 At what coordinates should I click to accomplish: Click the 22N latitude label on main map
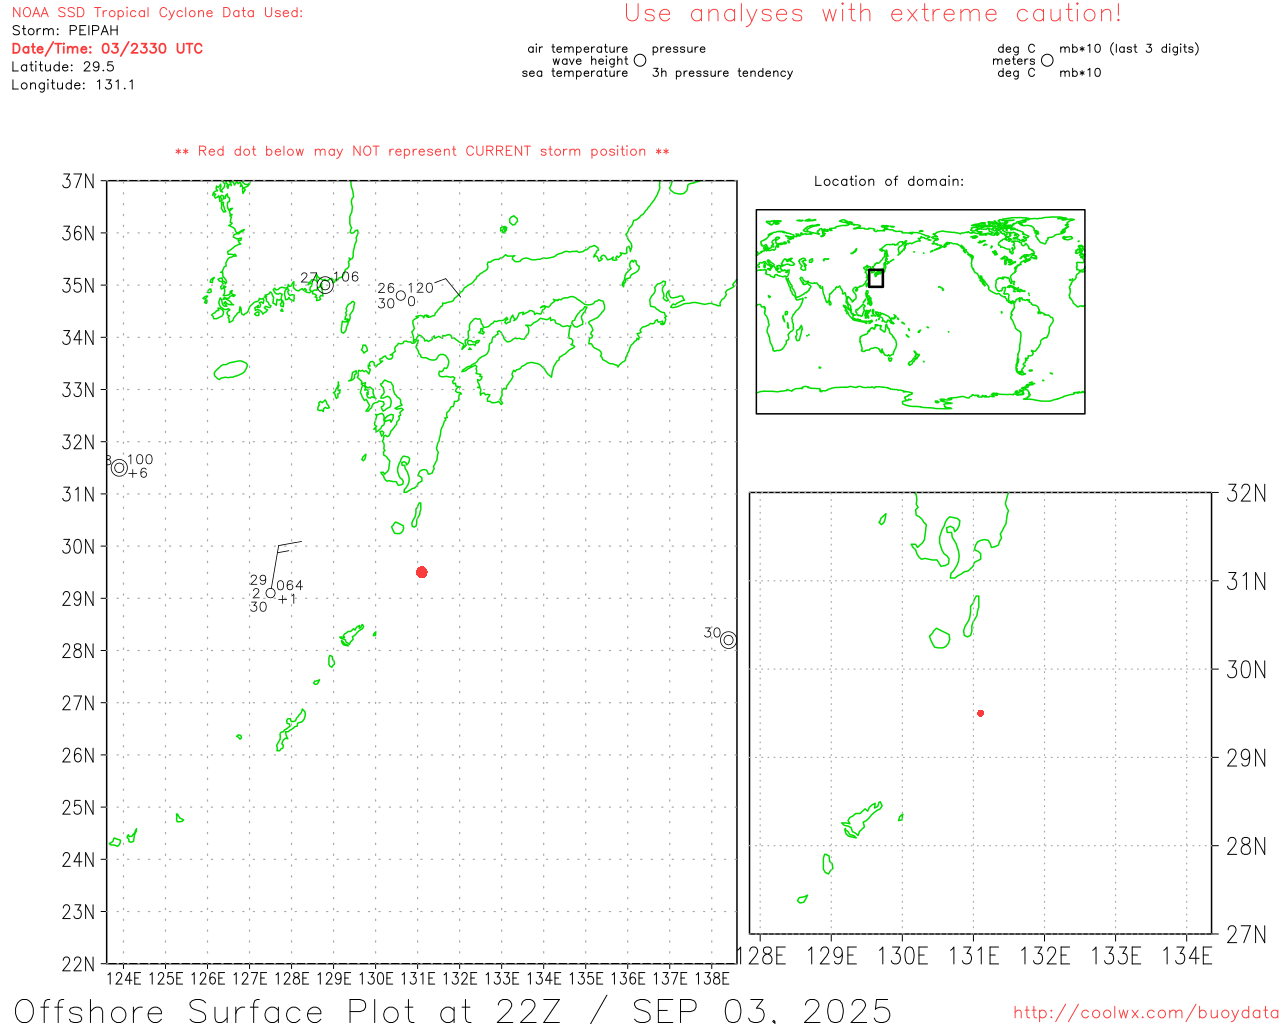pyautogui.click(x=79, y=964)
